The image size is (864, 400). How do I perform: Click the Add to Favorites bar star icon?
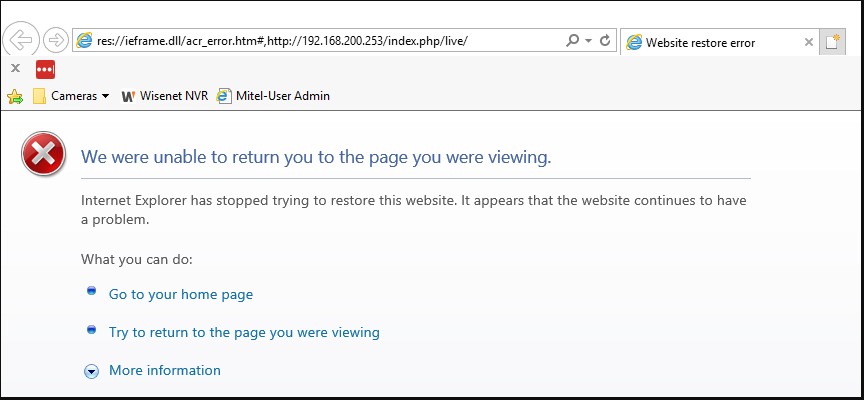[15, 97]
